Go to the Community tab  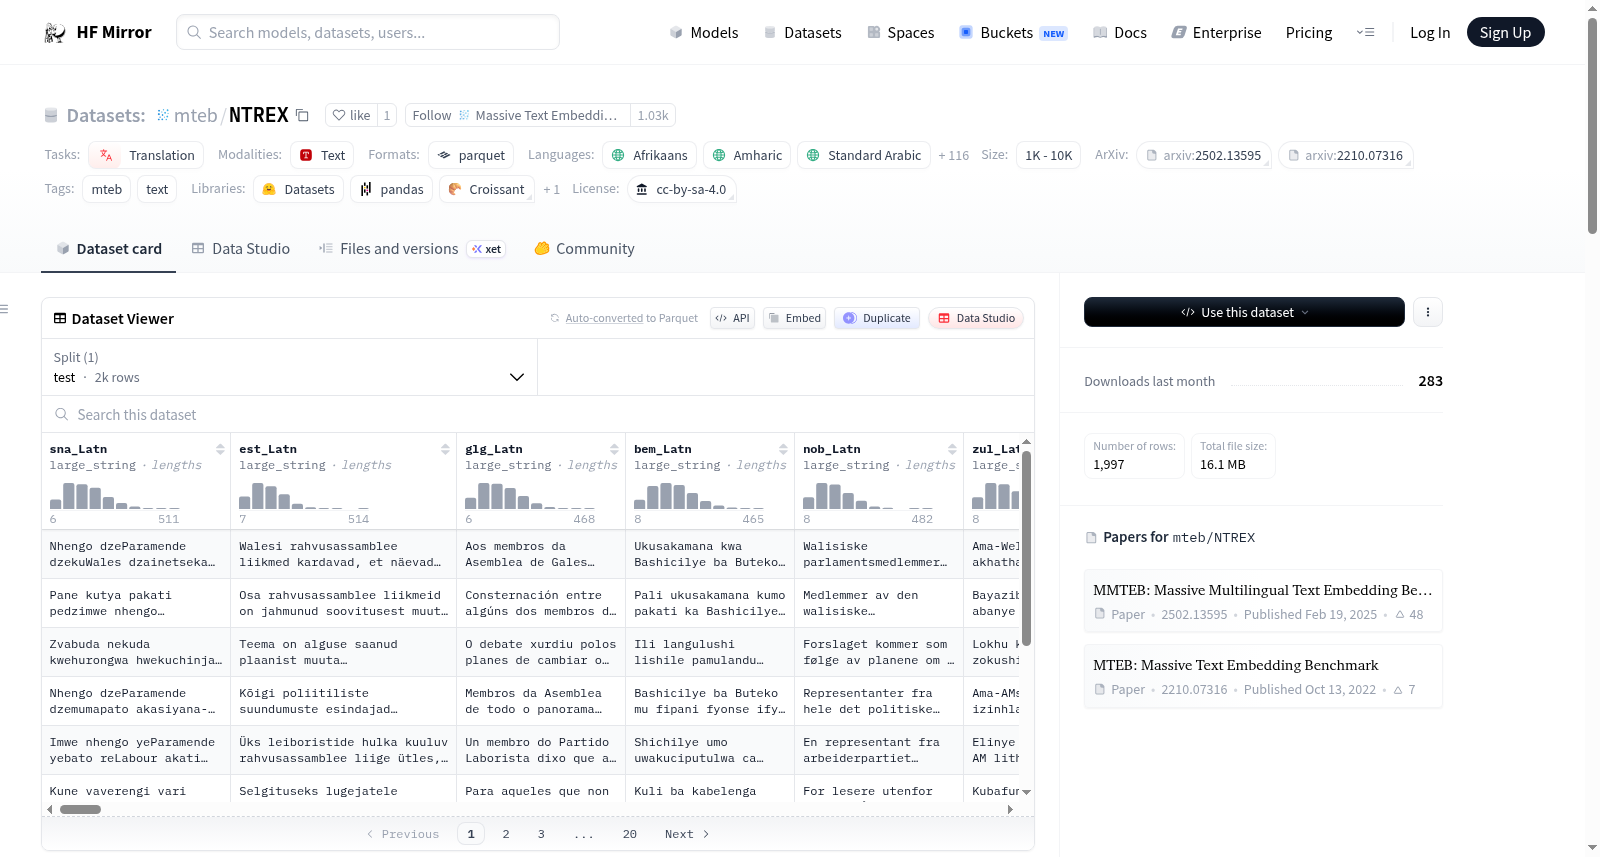584,249
